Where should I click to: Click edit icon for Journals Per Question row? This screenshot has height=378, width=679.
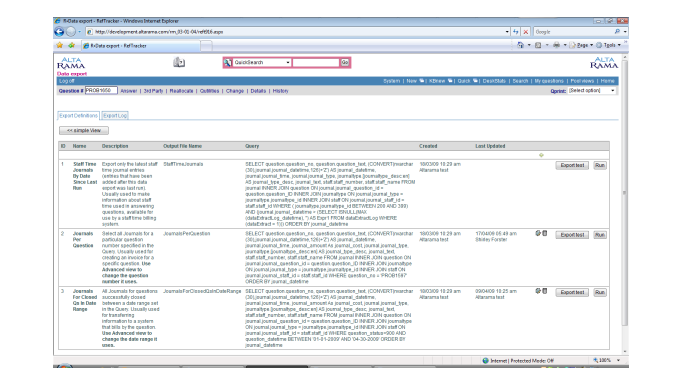tap(538, 233)
